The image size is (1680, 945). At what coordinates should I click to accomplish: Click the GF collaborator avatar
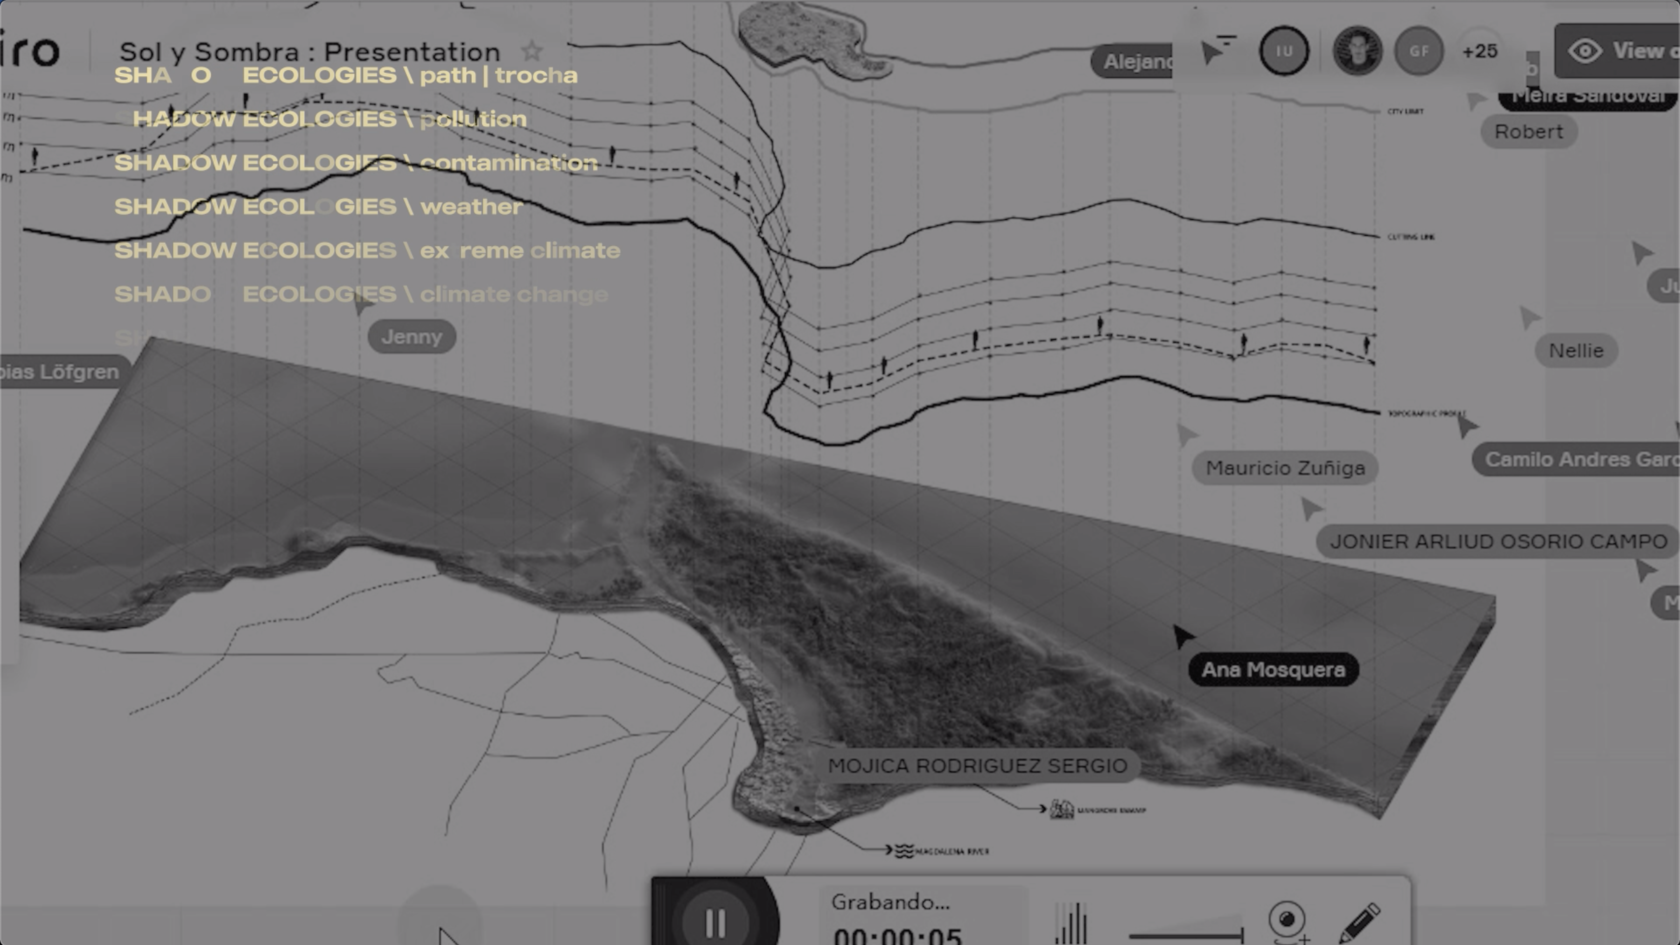click(1419, 51)
